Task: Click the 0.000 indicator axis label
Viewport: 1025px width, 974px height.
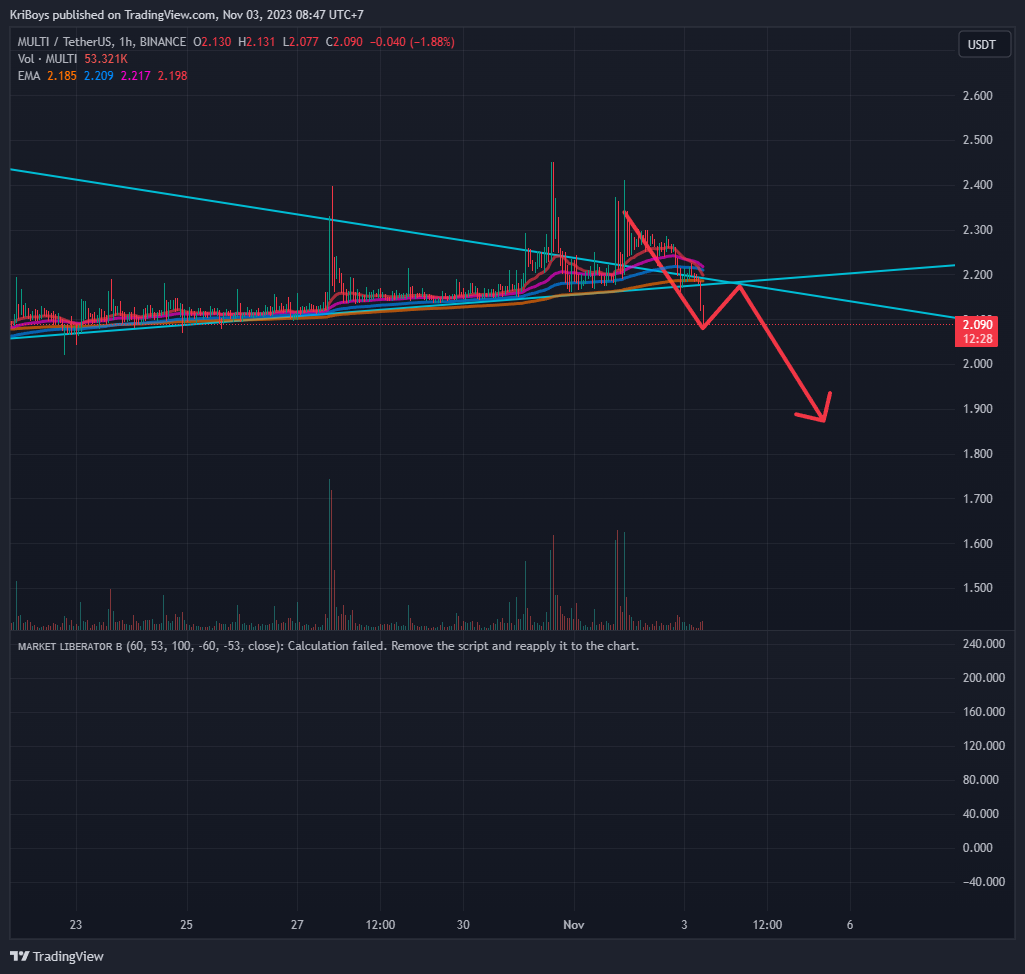Action: 977,848
